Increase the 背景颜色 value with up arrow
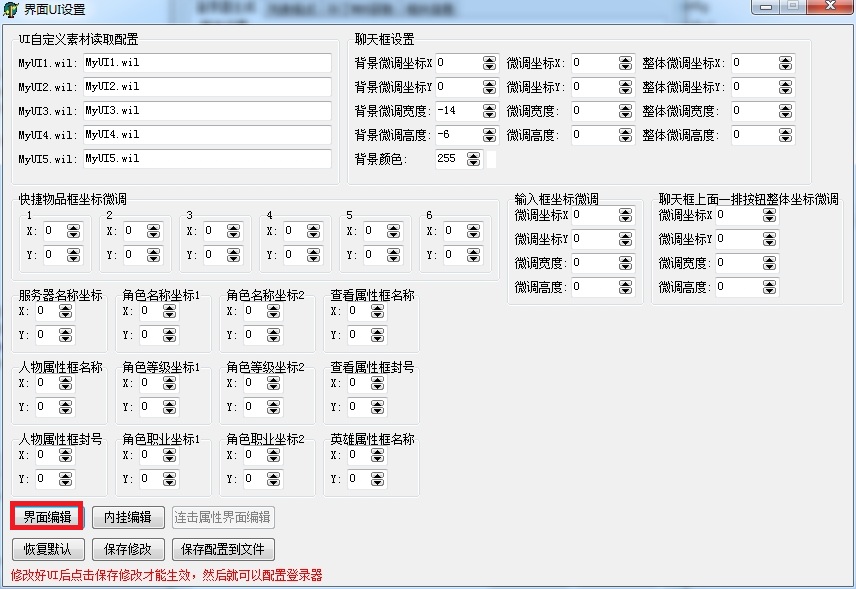Viewport: 856px width, 589px height. coord(473,155)
